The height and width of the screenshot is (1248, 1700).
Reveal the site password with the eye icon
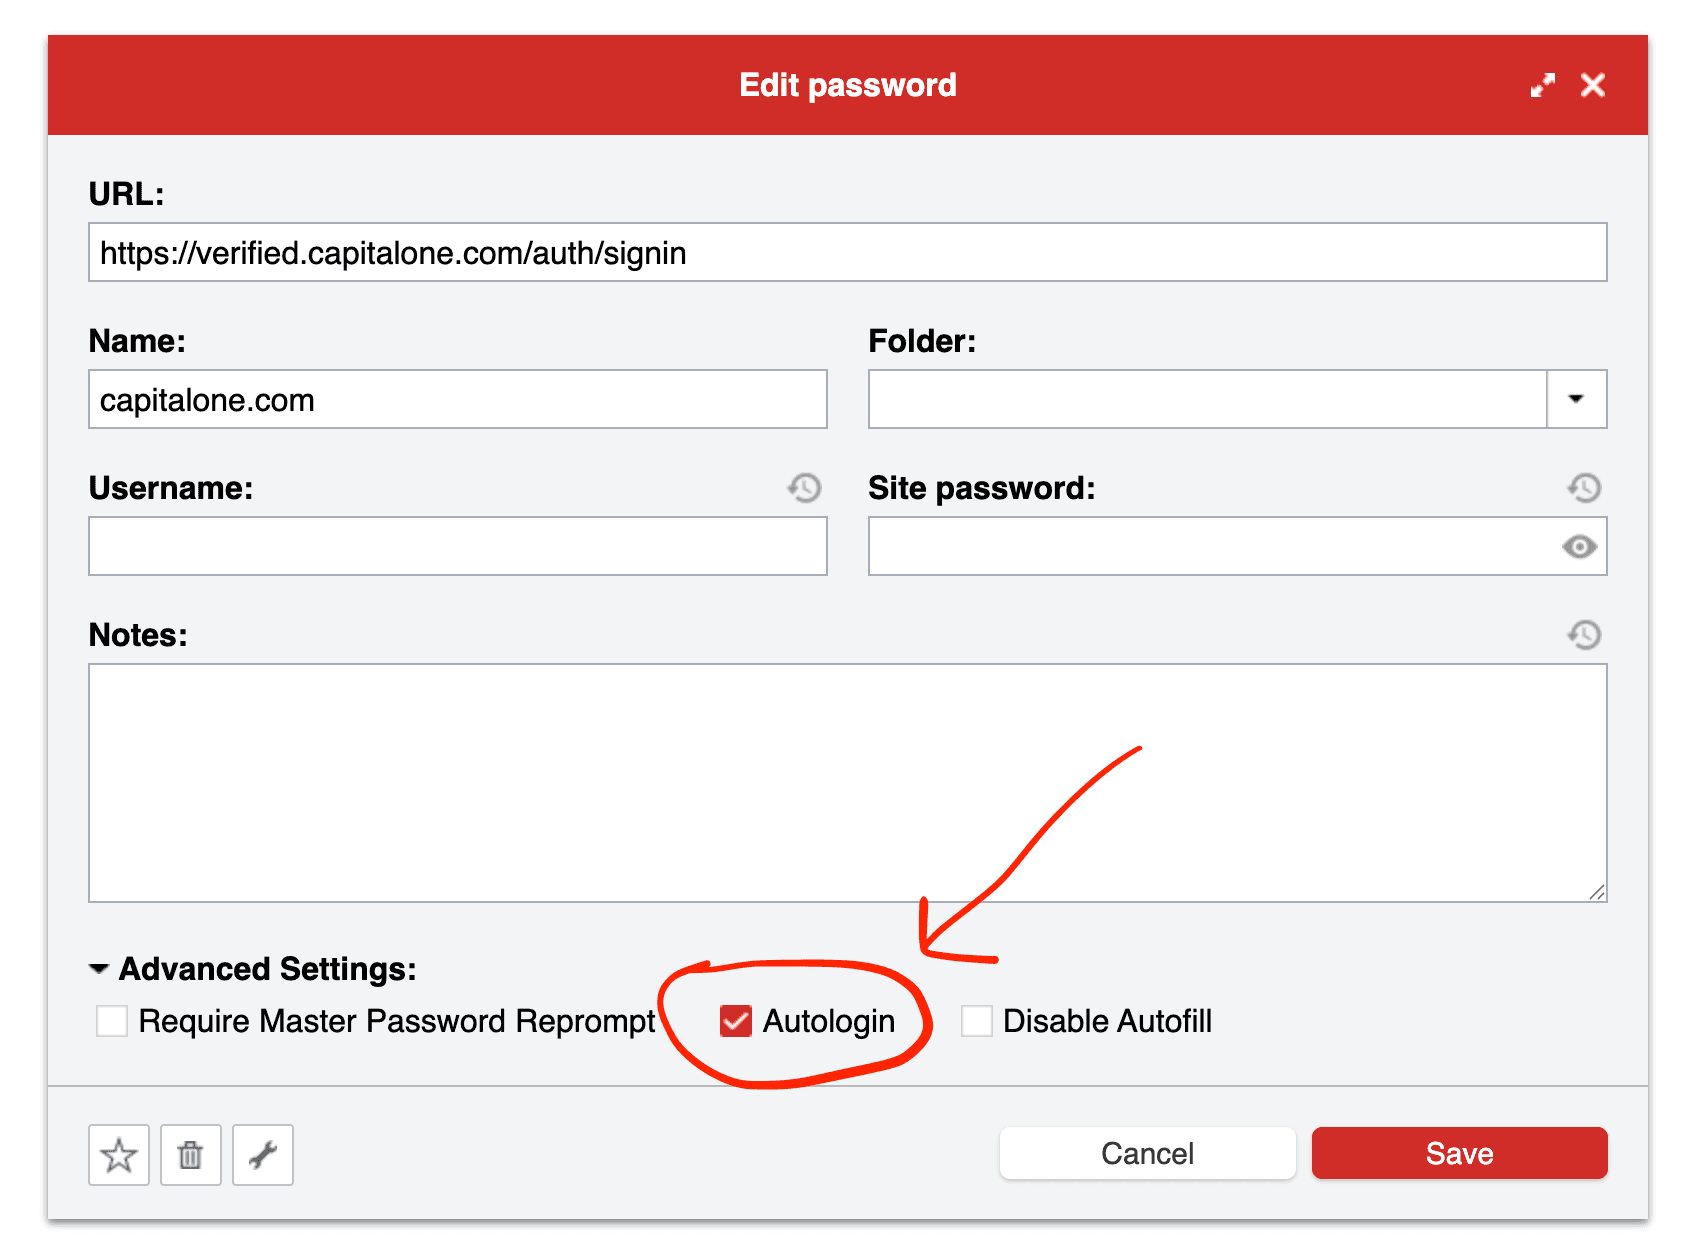click(1581, 547)
